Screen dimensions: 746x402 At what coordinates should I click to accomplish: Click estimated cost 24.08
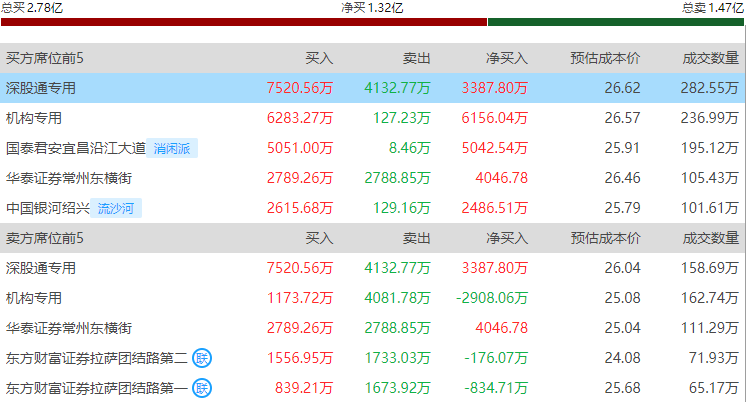[622, 358]
